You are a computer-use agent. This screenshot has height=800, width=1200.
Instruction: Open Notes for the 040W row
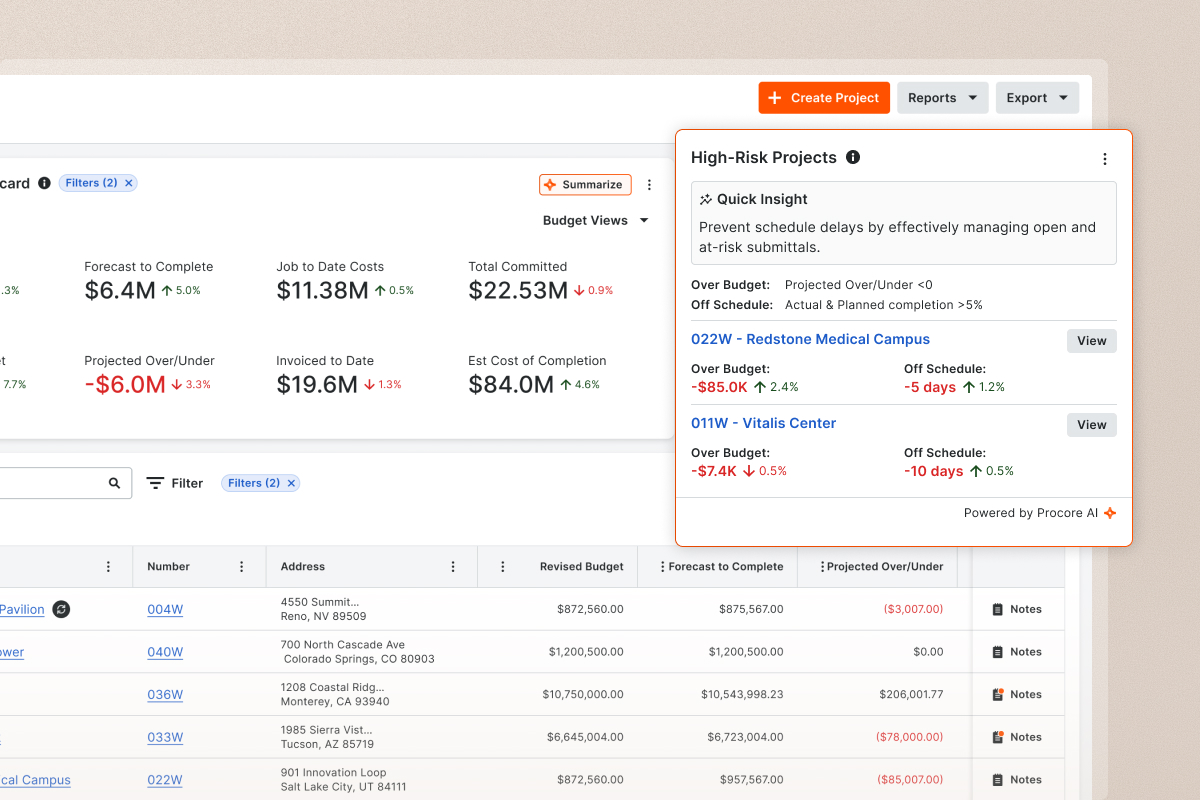point(1016,652)
